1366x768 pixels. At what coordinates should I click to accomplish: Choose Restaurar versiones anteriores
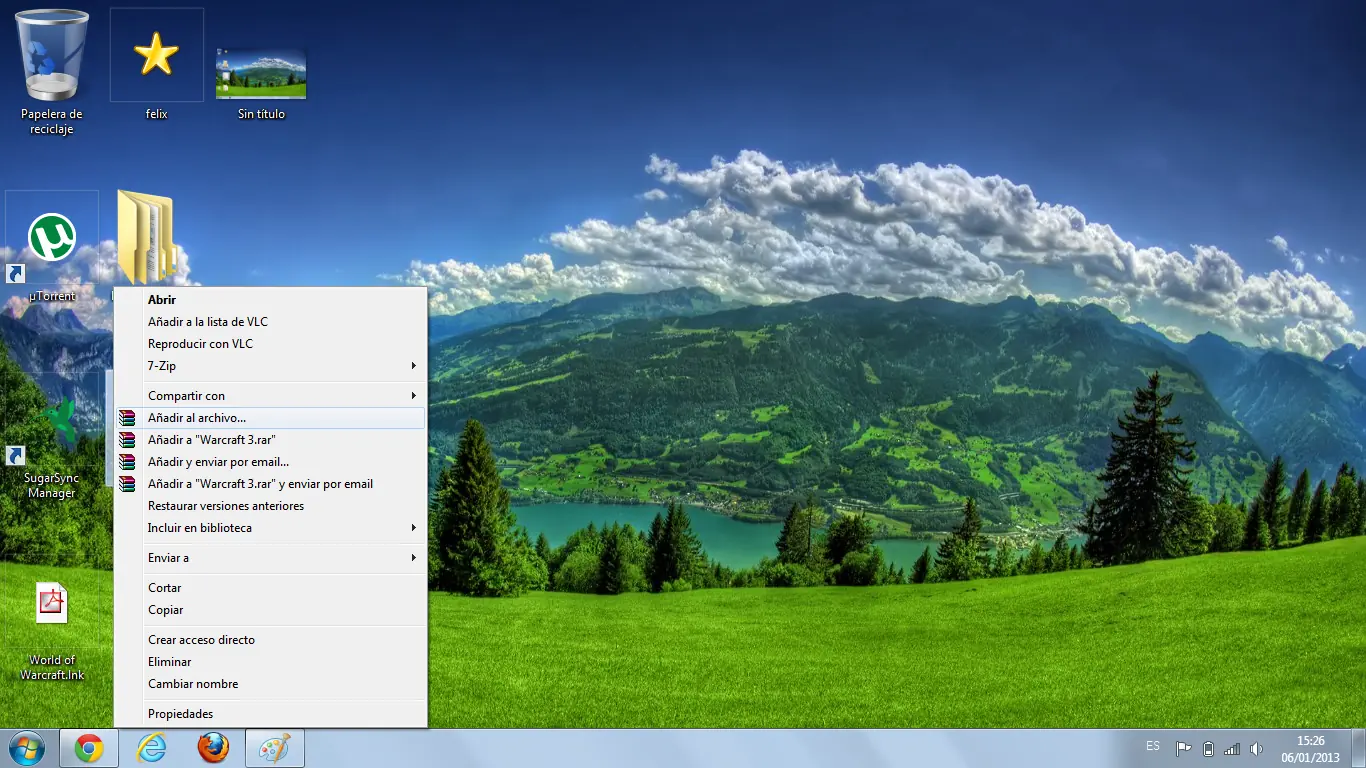tap(270, 506)
